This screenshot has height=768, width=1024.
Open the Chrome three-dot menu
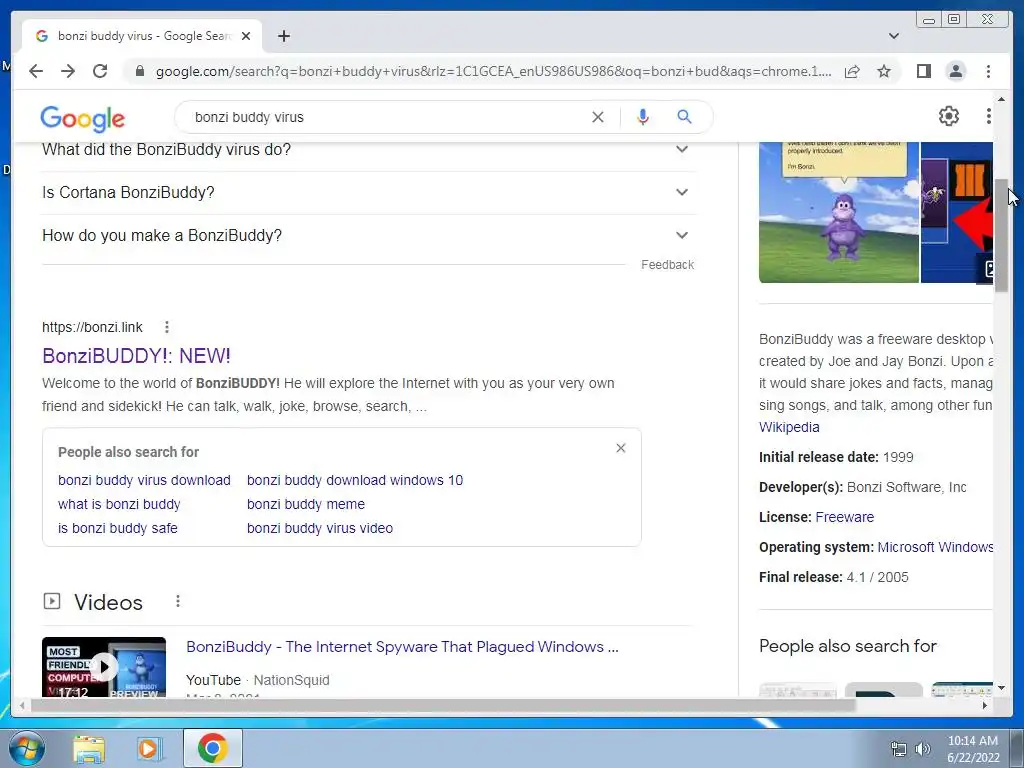[988, 71]
